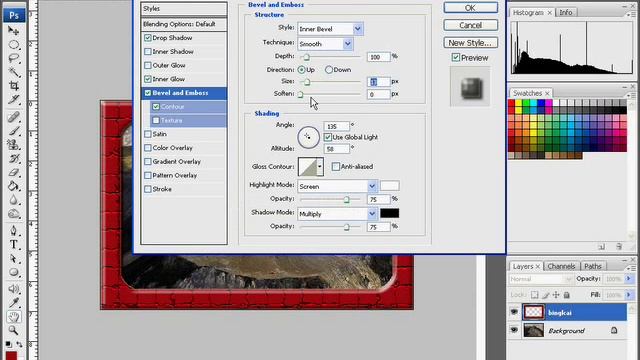Enable the Inner Shadow checkbox
This screenshot has width=640, height=360.
click(x=148, y=51)
